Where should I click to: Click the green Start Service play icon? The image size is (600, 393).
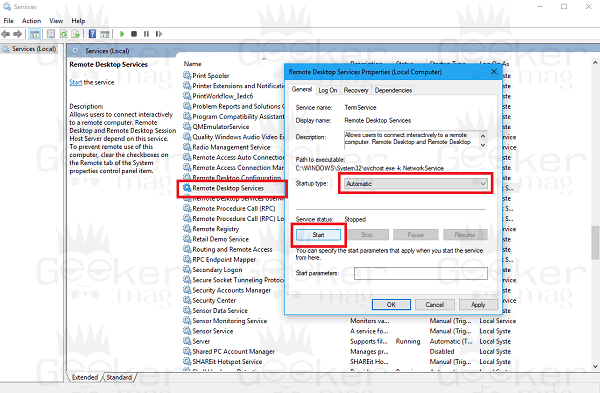(122, 34)
